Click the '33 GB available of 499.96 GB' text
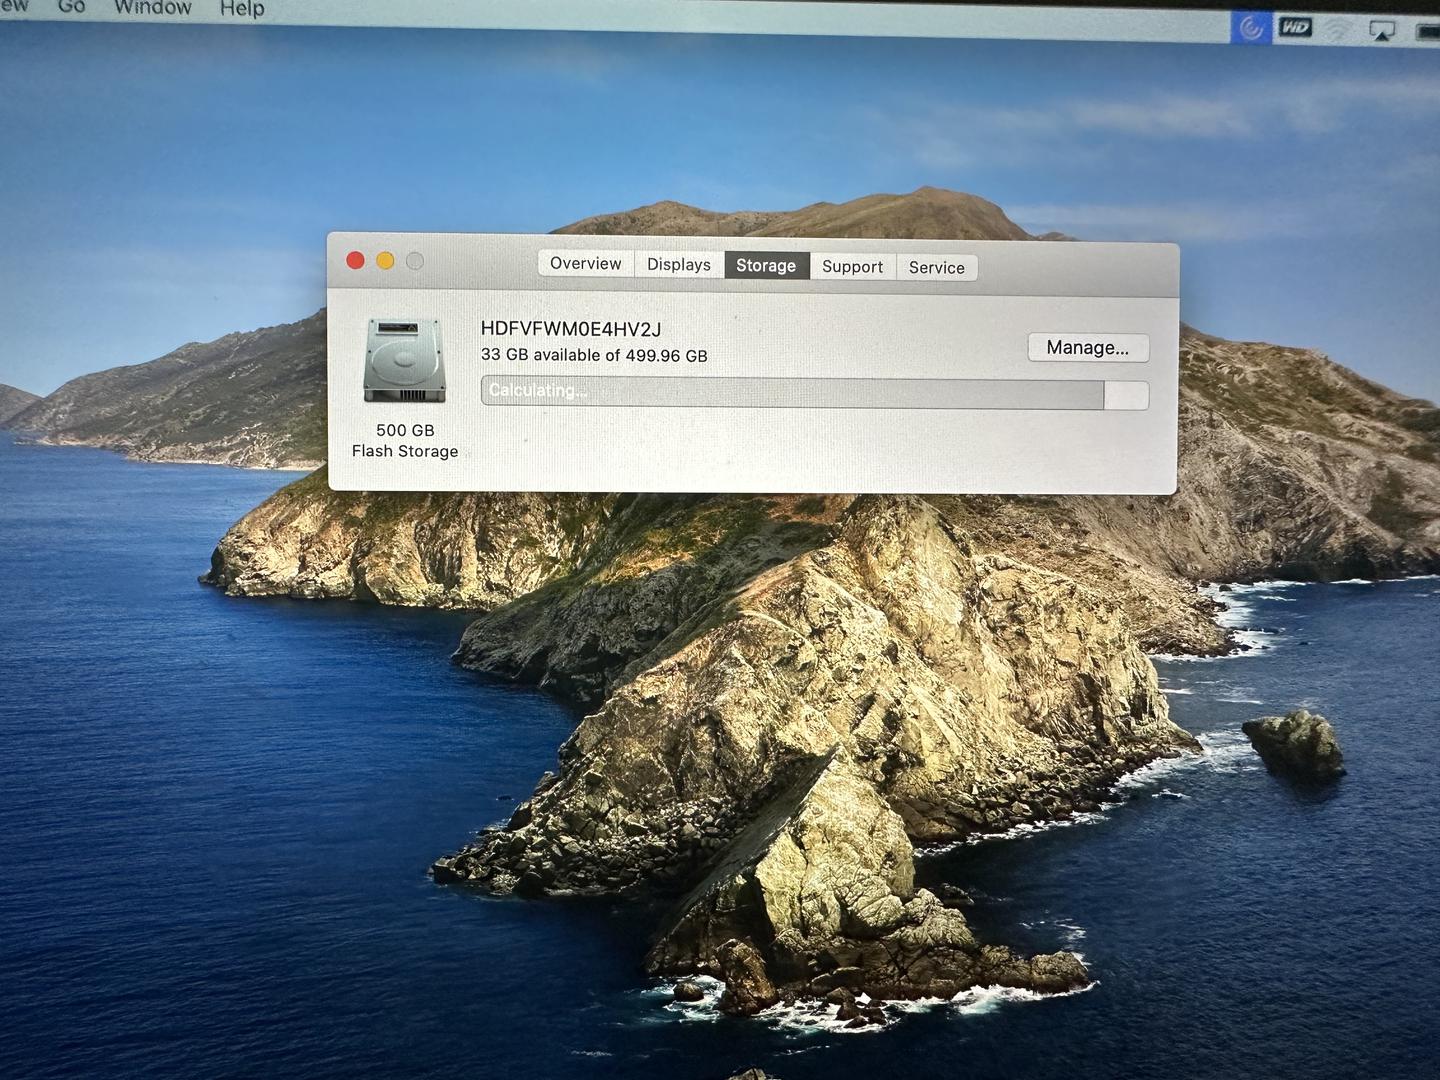 pos(594,355)
